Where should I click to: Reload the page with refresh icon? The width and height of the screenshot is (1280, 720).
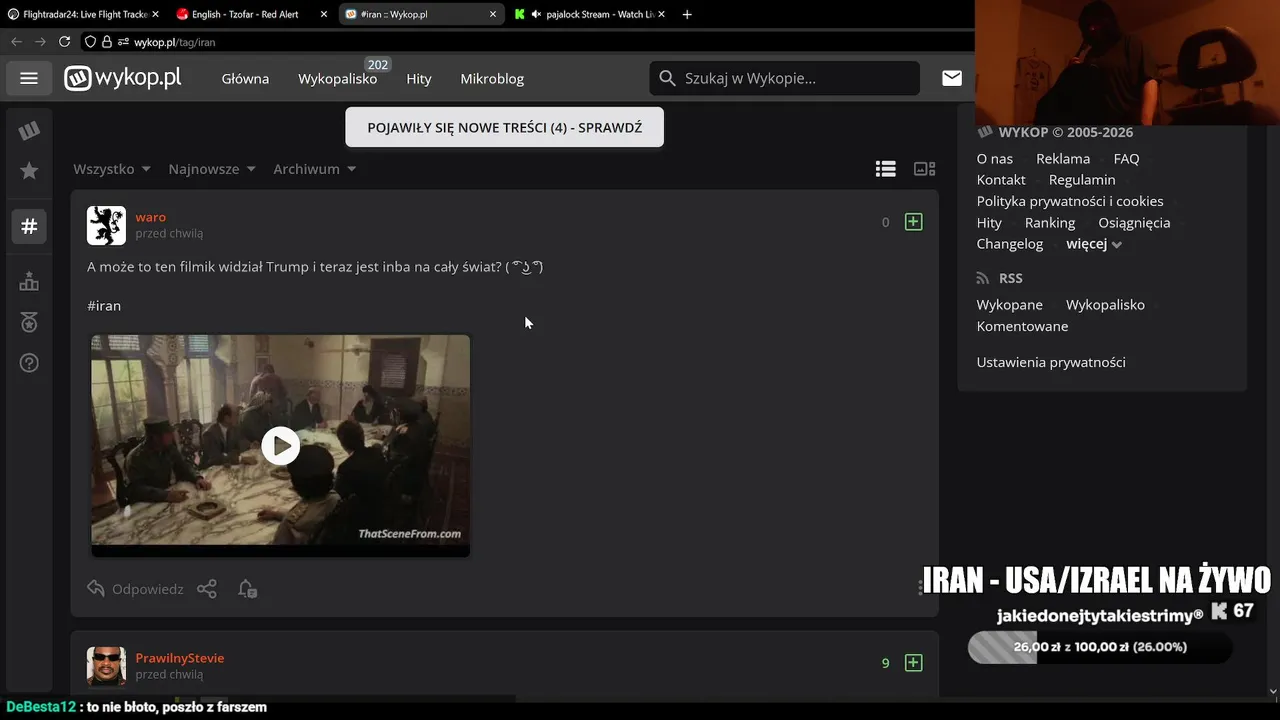click(x=64, y=42)
